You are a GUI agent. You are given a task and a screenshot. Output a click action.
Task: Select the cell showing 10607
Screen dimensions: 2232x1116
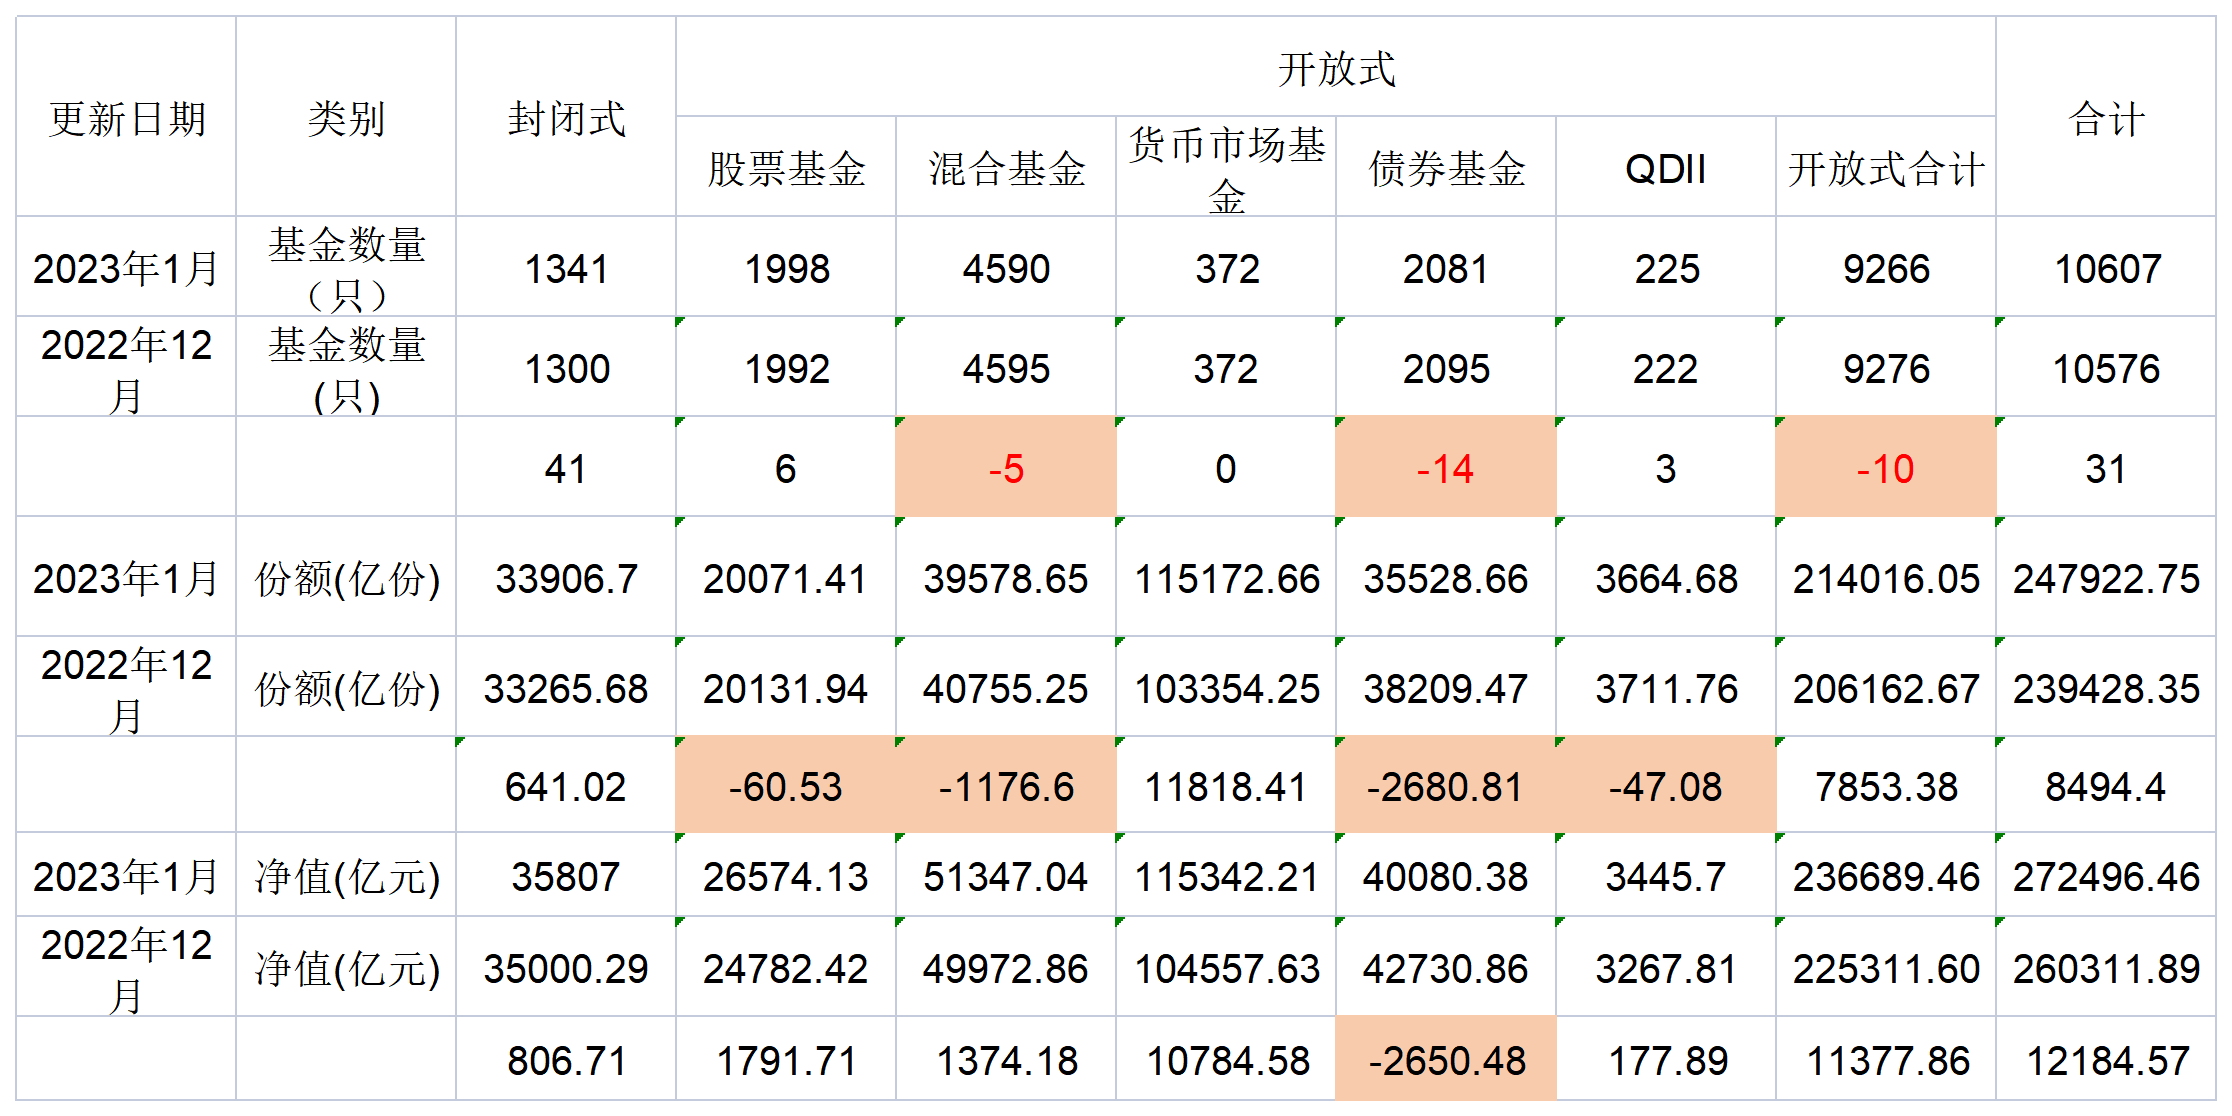pyautogui.click(x=2106, y=268)
